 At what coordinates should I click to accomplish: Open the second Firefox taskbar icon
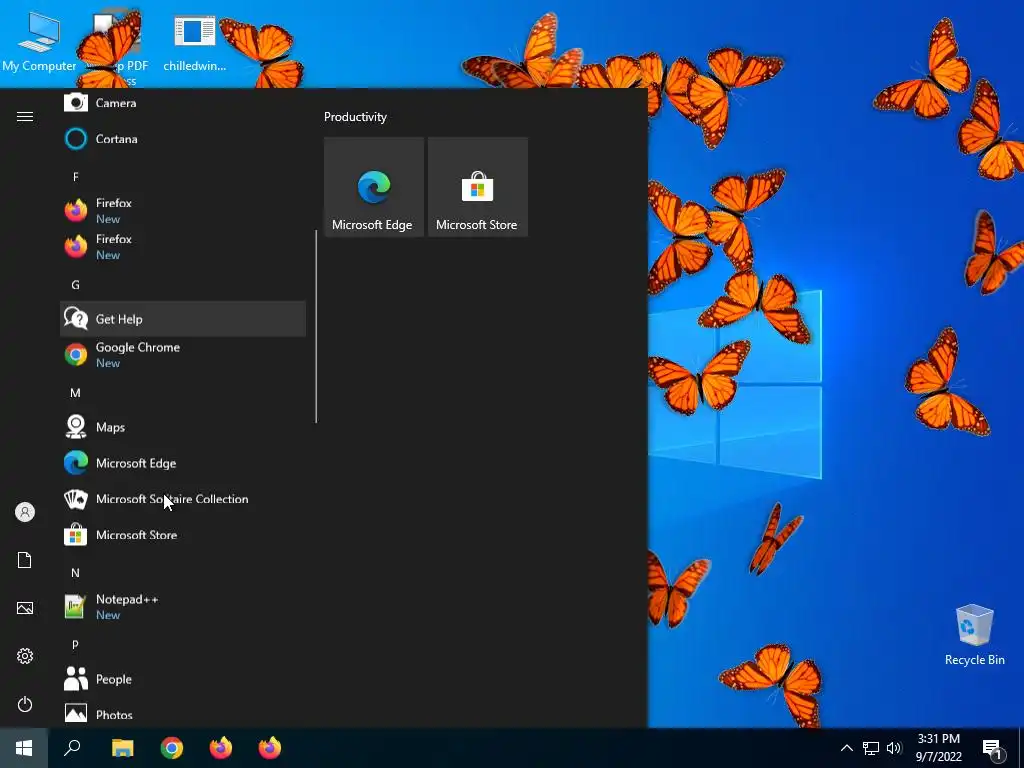270,748
